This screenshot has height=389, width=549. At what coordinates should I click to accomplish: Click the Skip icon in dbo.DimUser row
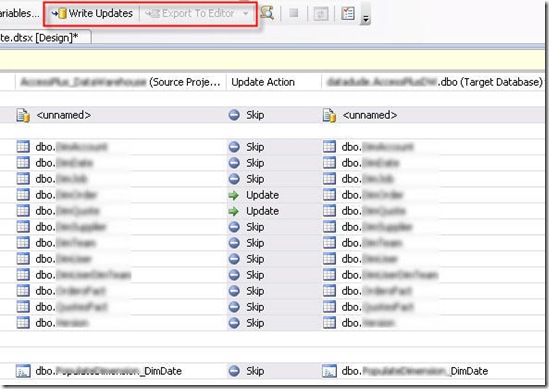[234, 259]
